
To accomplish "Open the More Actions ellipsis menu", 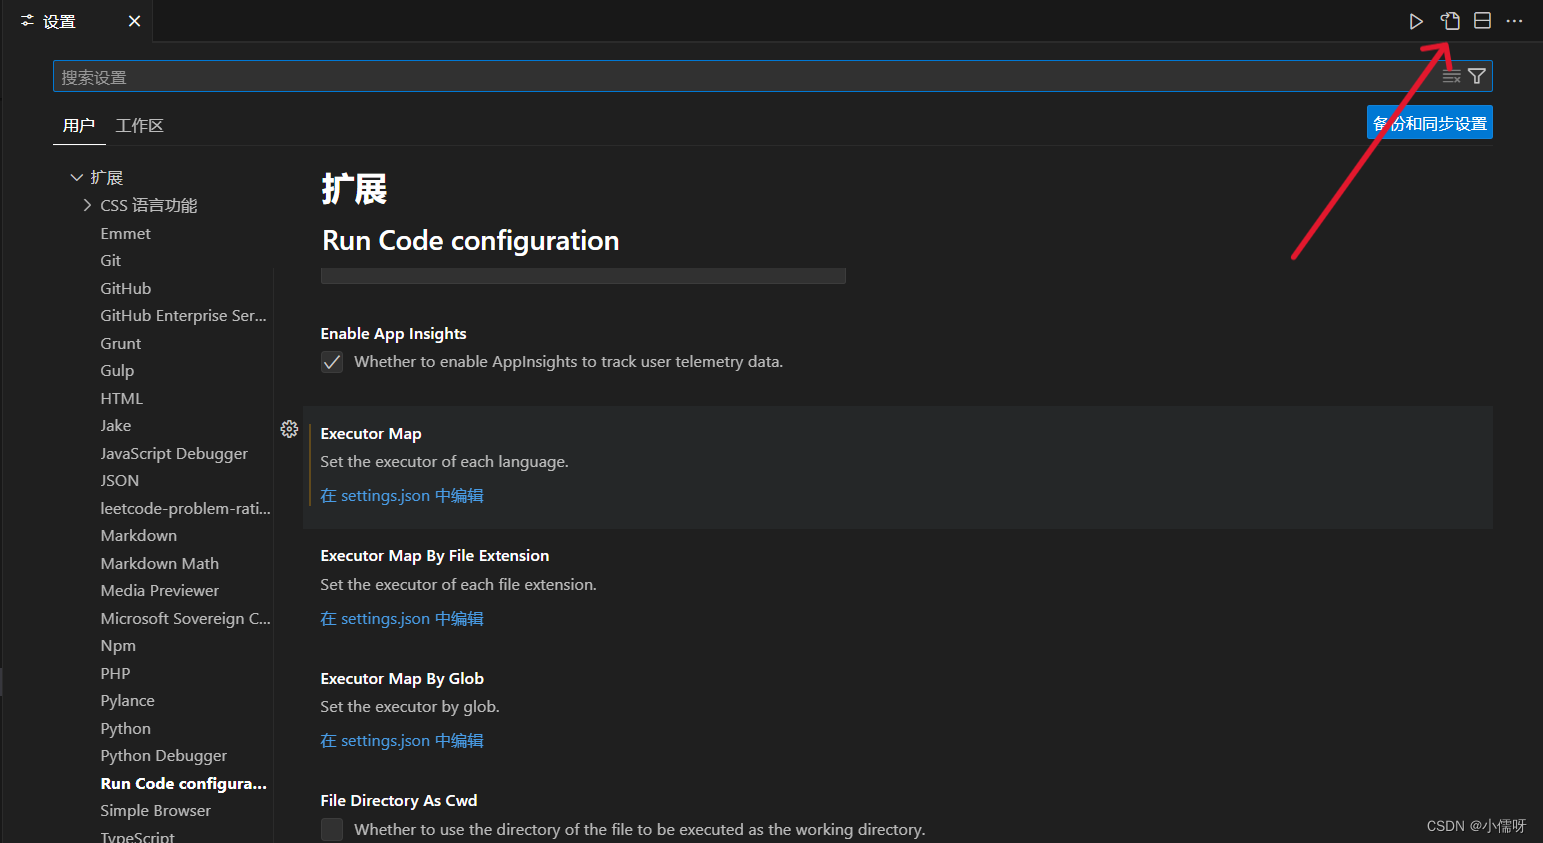I will click(1514, 20).
